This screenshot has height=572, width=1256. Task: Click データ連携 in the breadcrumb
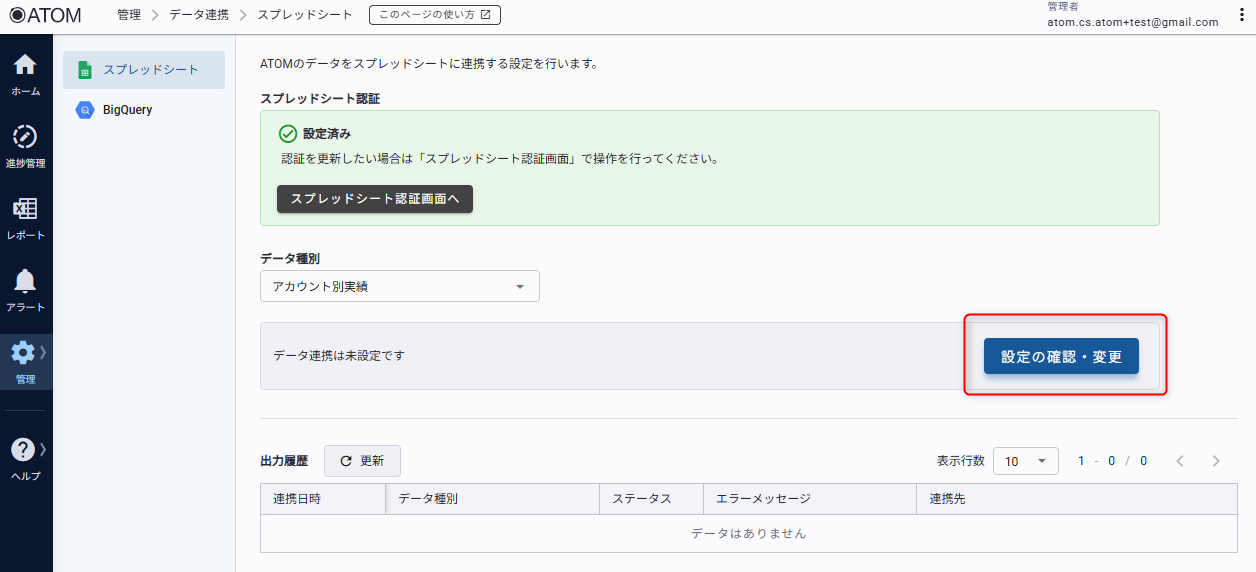(x=198, y=15)
